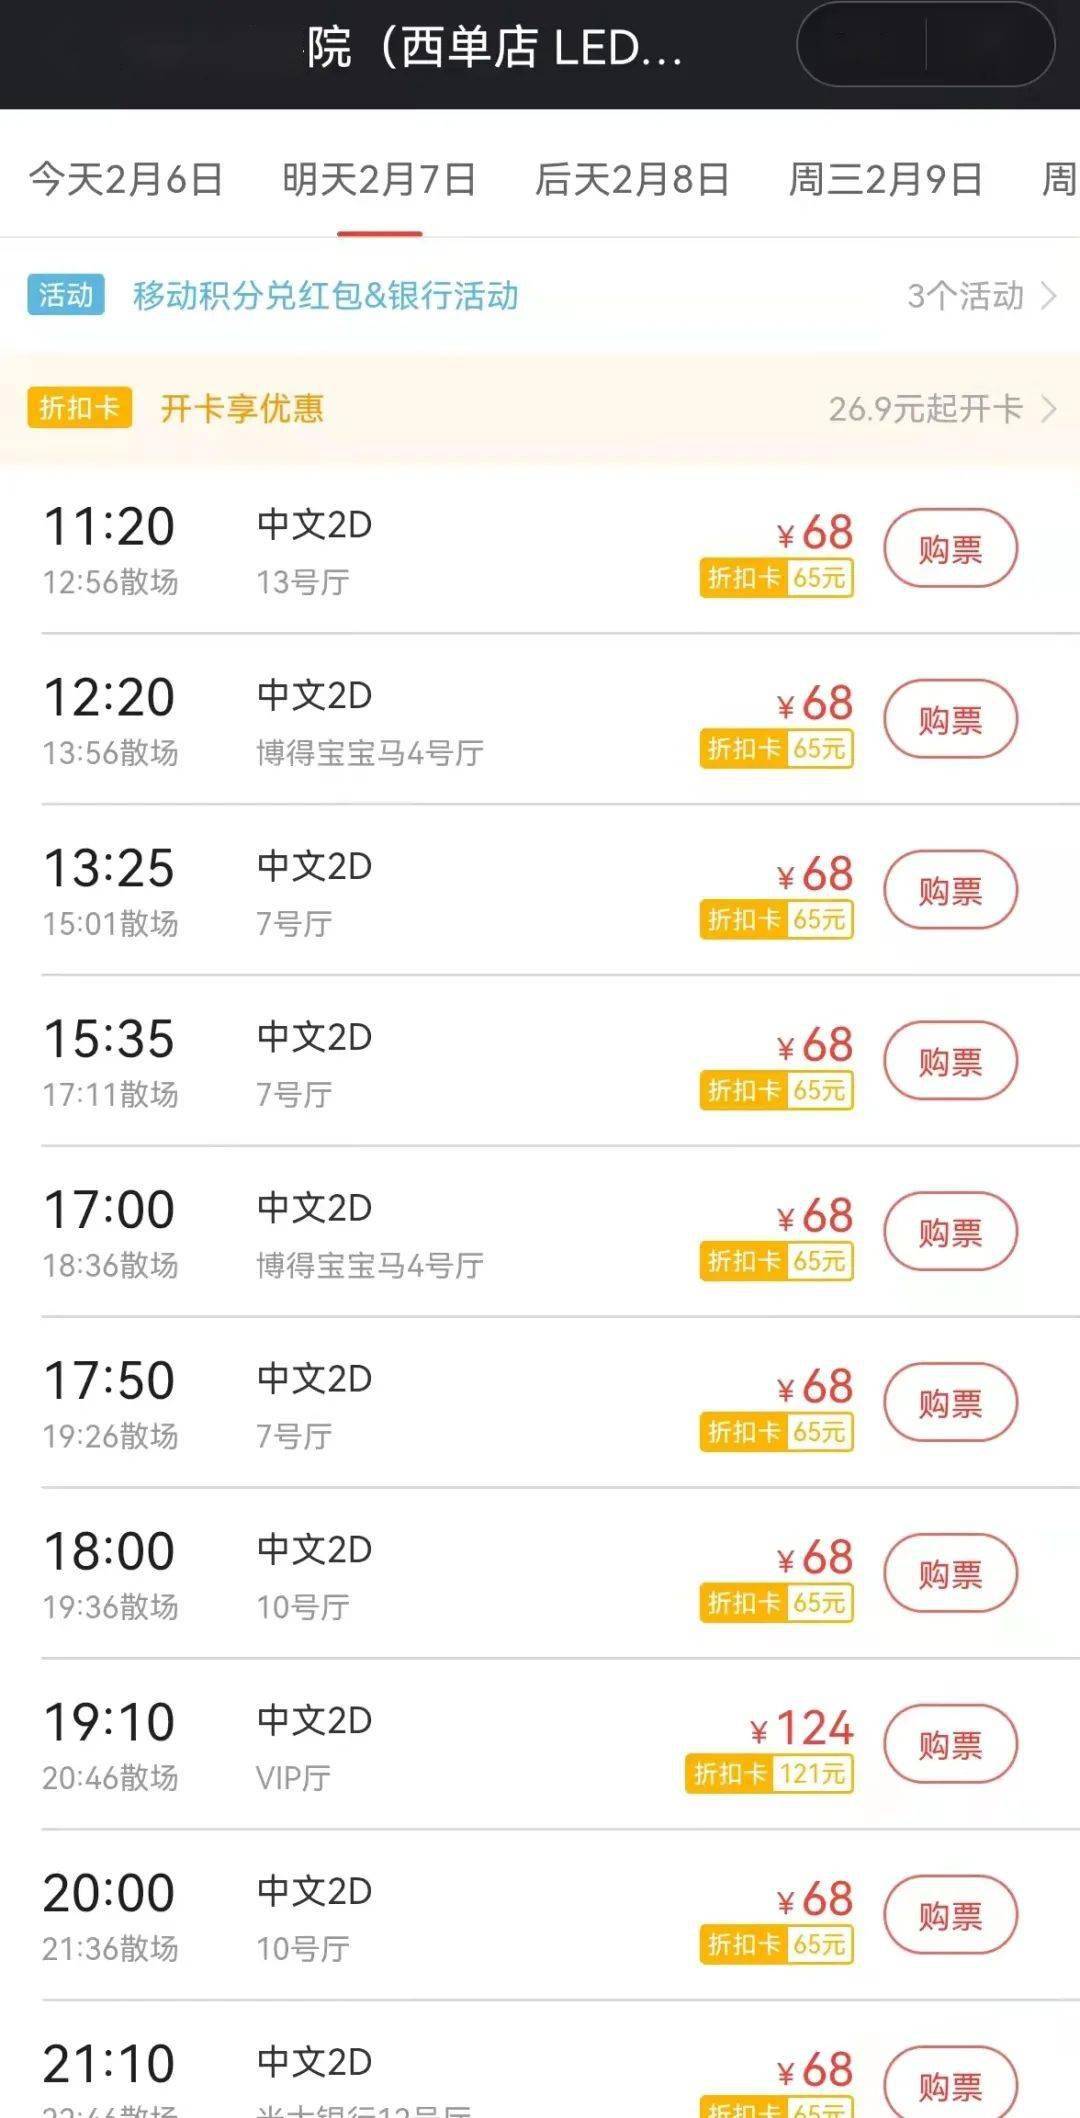Click 折扣卡 65元 tag for 11:20 show
The image size is (1080, 2118).
coord(776,578)
